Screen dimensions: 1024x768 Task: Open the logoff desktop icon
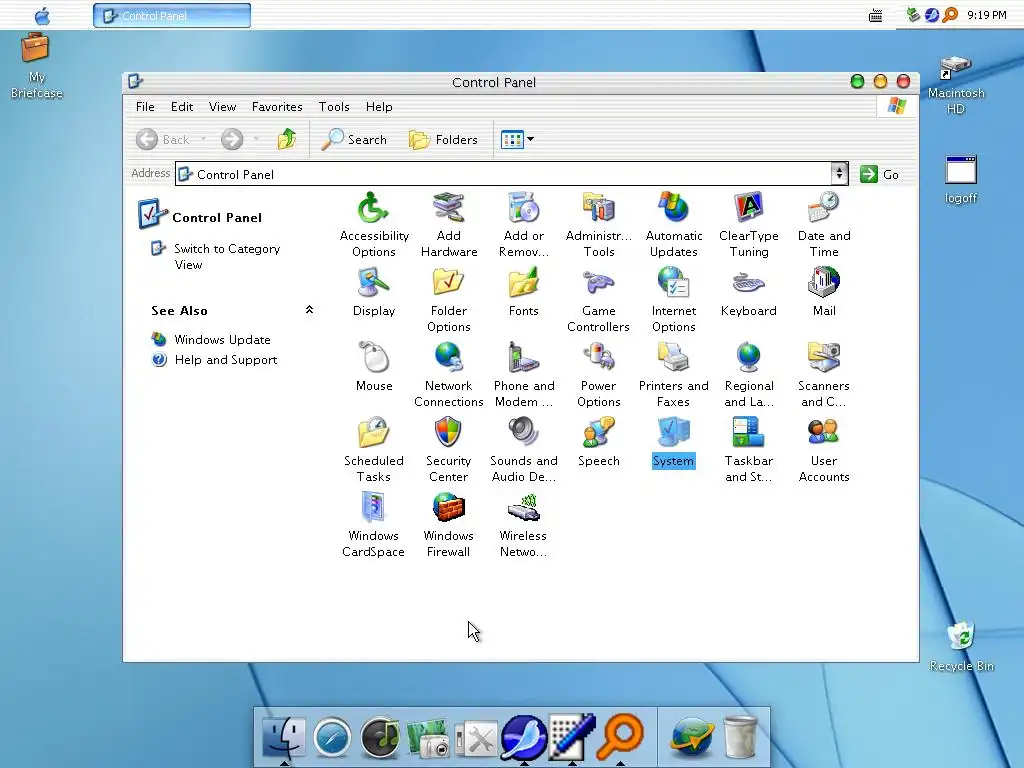click(x=961, y=180)
